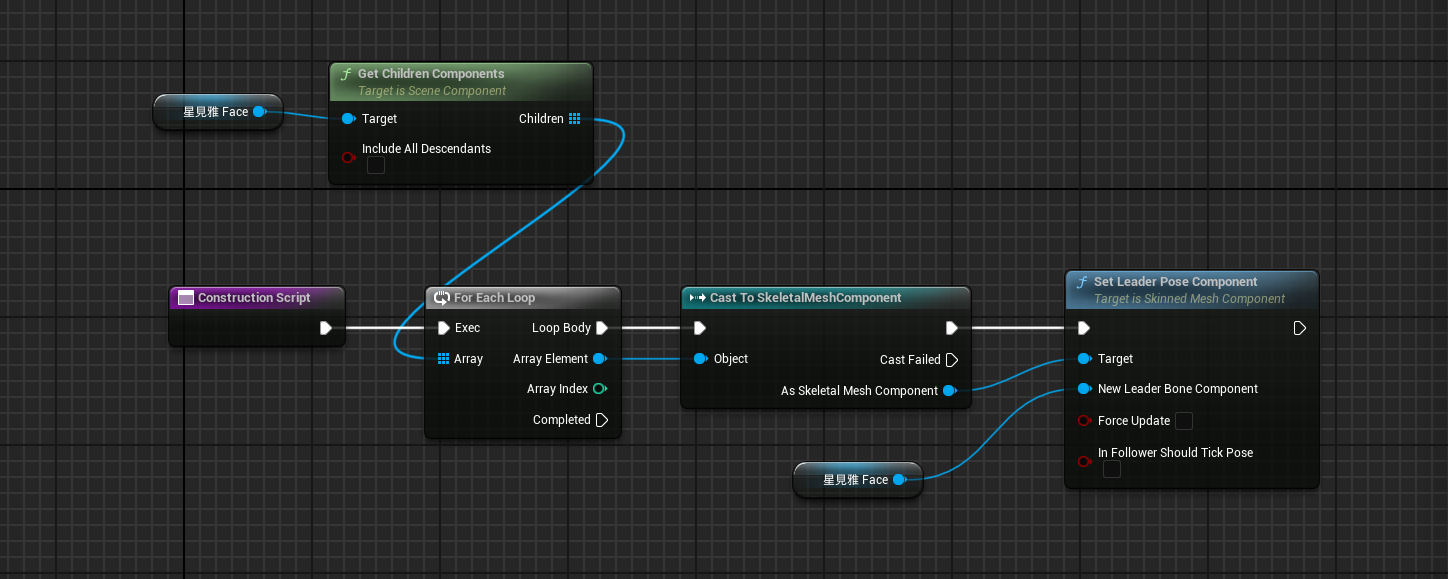The width and height of the screenshot is (1448, 579).
Task: Click the As Skeletal Mesh Component pin
Action: (x=949, y=391)
